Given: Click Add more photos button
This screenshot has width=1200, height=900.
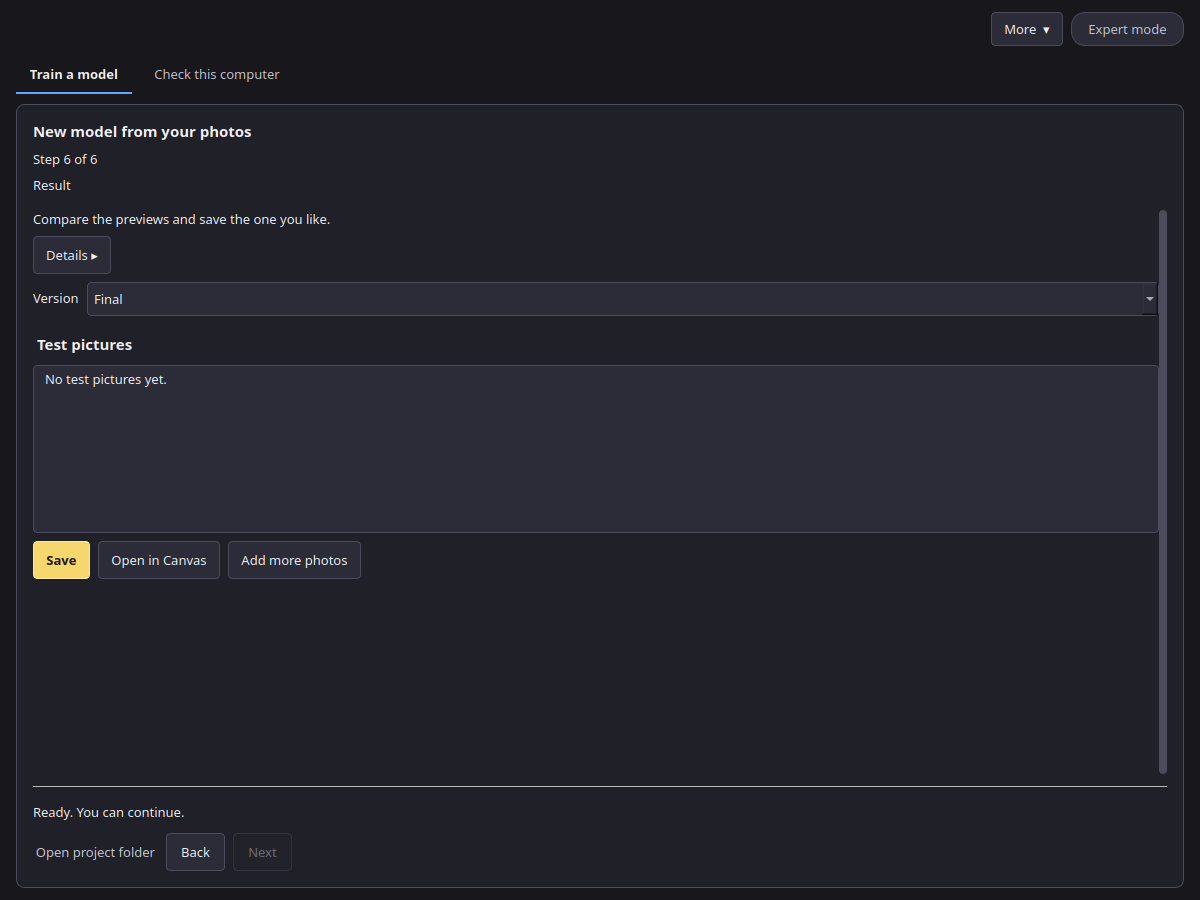Looking at the screenshot, I should click(x=294, y=560).
